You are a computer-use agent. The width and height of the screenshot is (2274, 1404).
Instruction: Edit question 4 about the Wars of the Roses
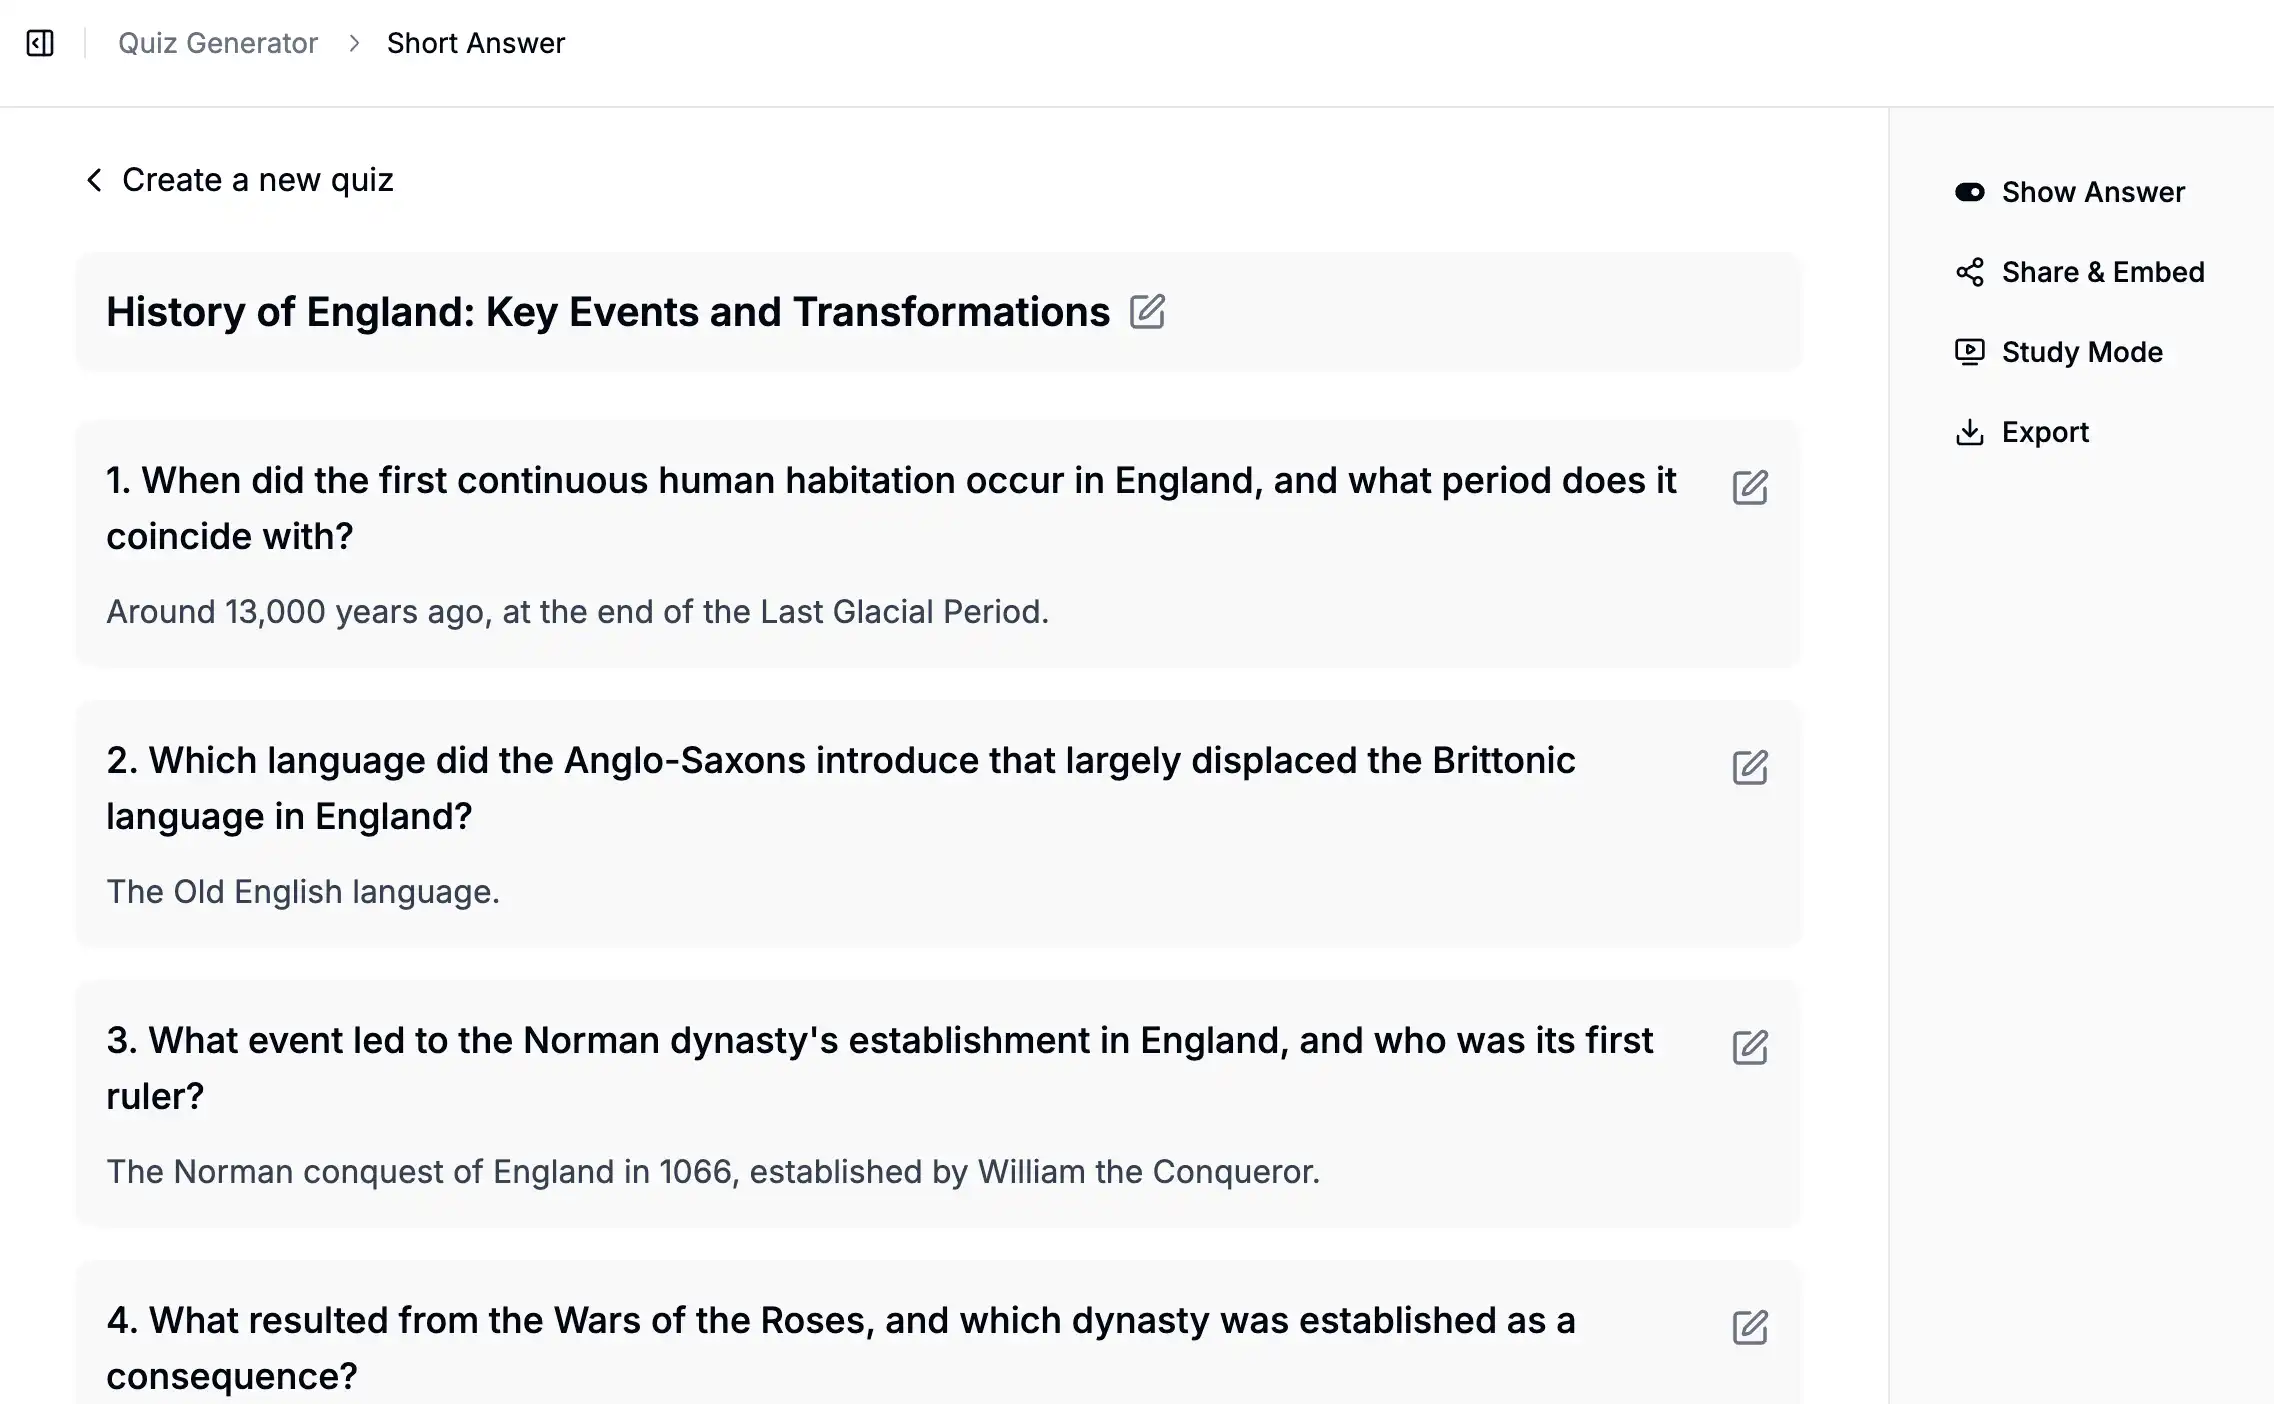pyautogui.click(x=1751, y=1327)
